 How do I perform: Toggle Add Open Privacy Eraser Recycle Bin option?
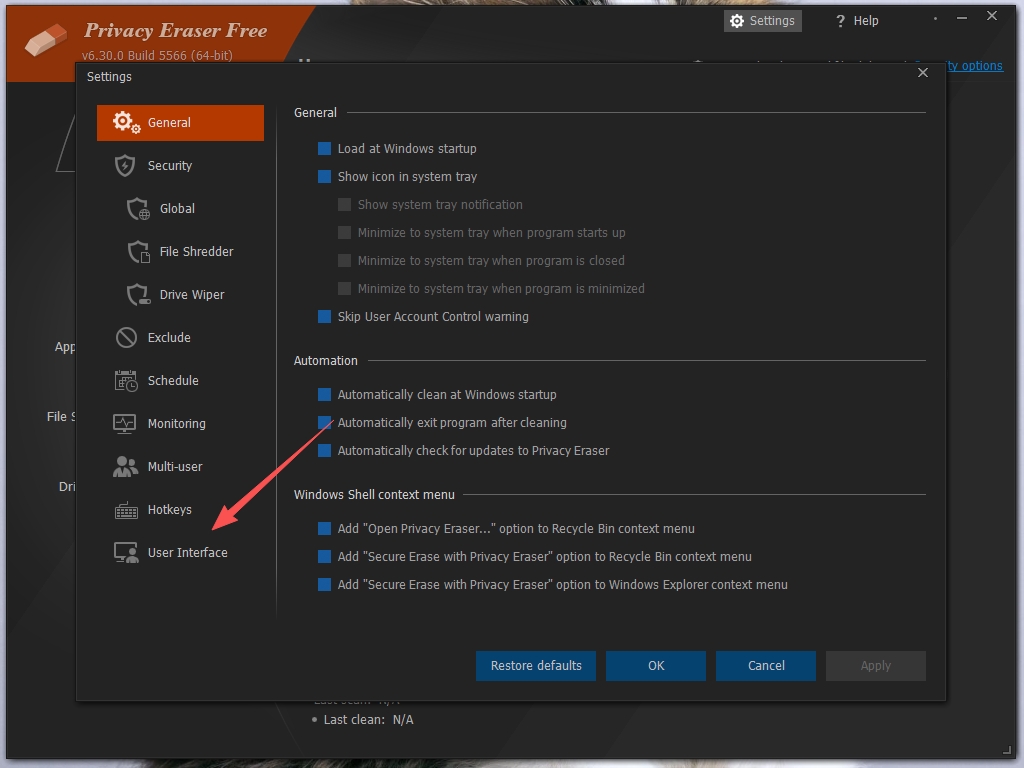pyautogui.click(x=324, y=528)
